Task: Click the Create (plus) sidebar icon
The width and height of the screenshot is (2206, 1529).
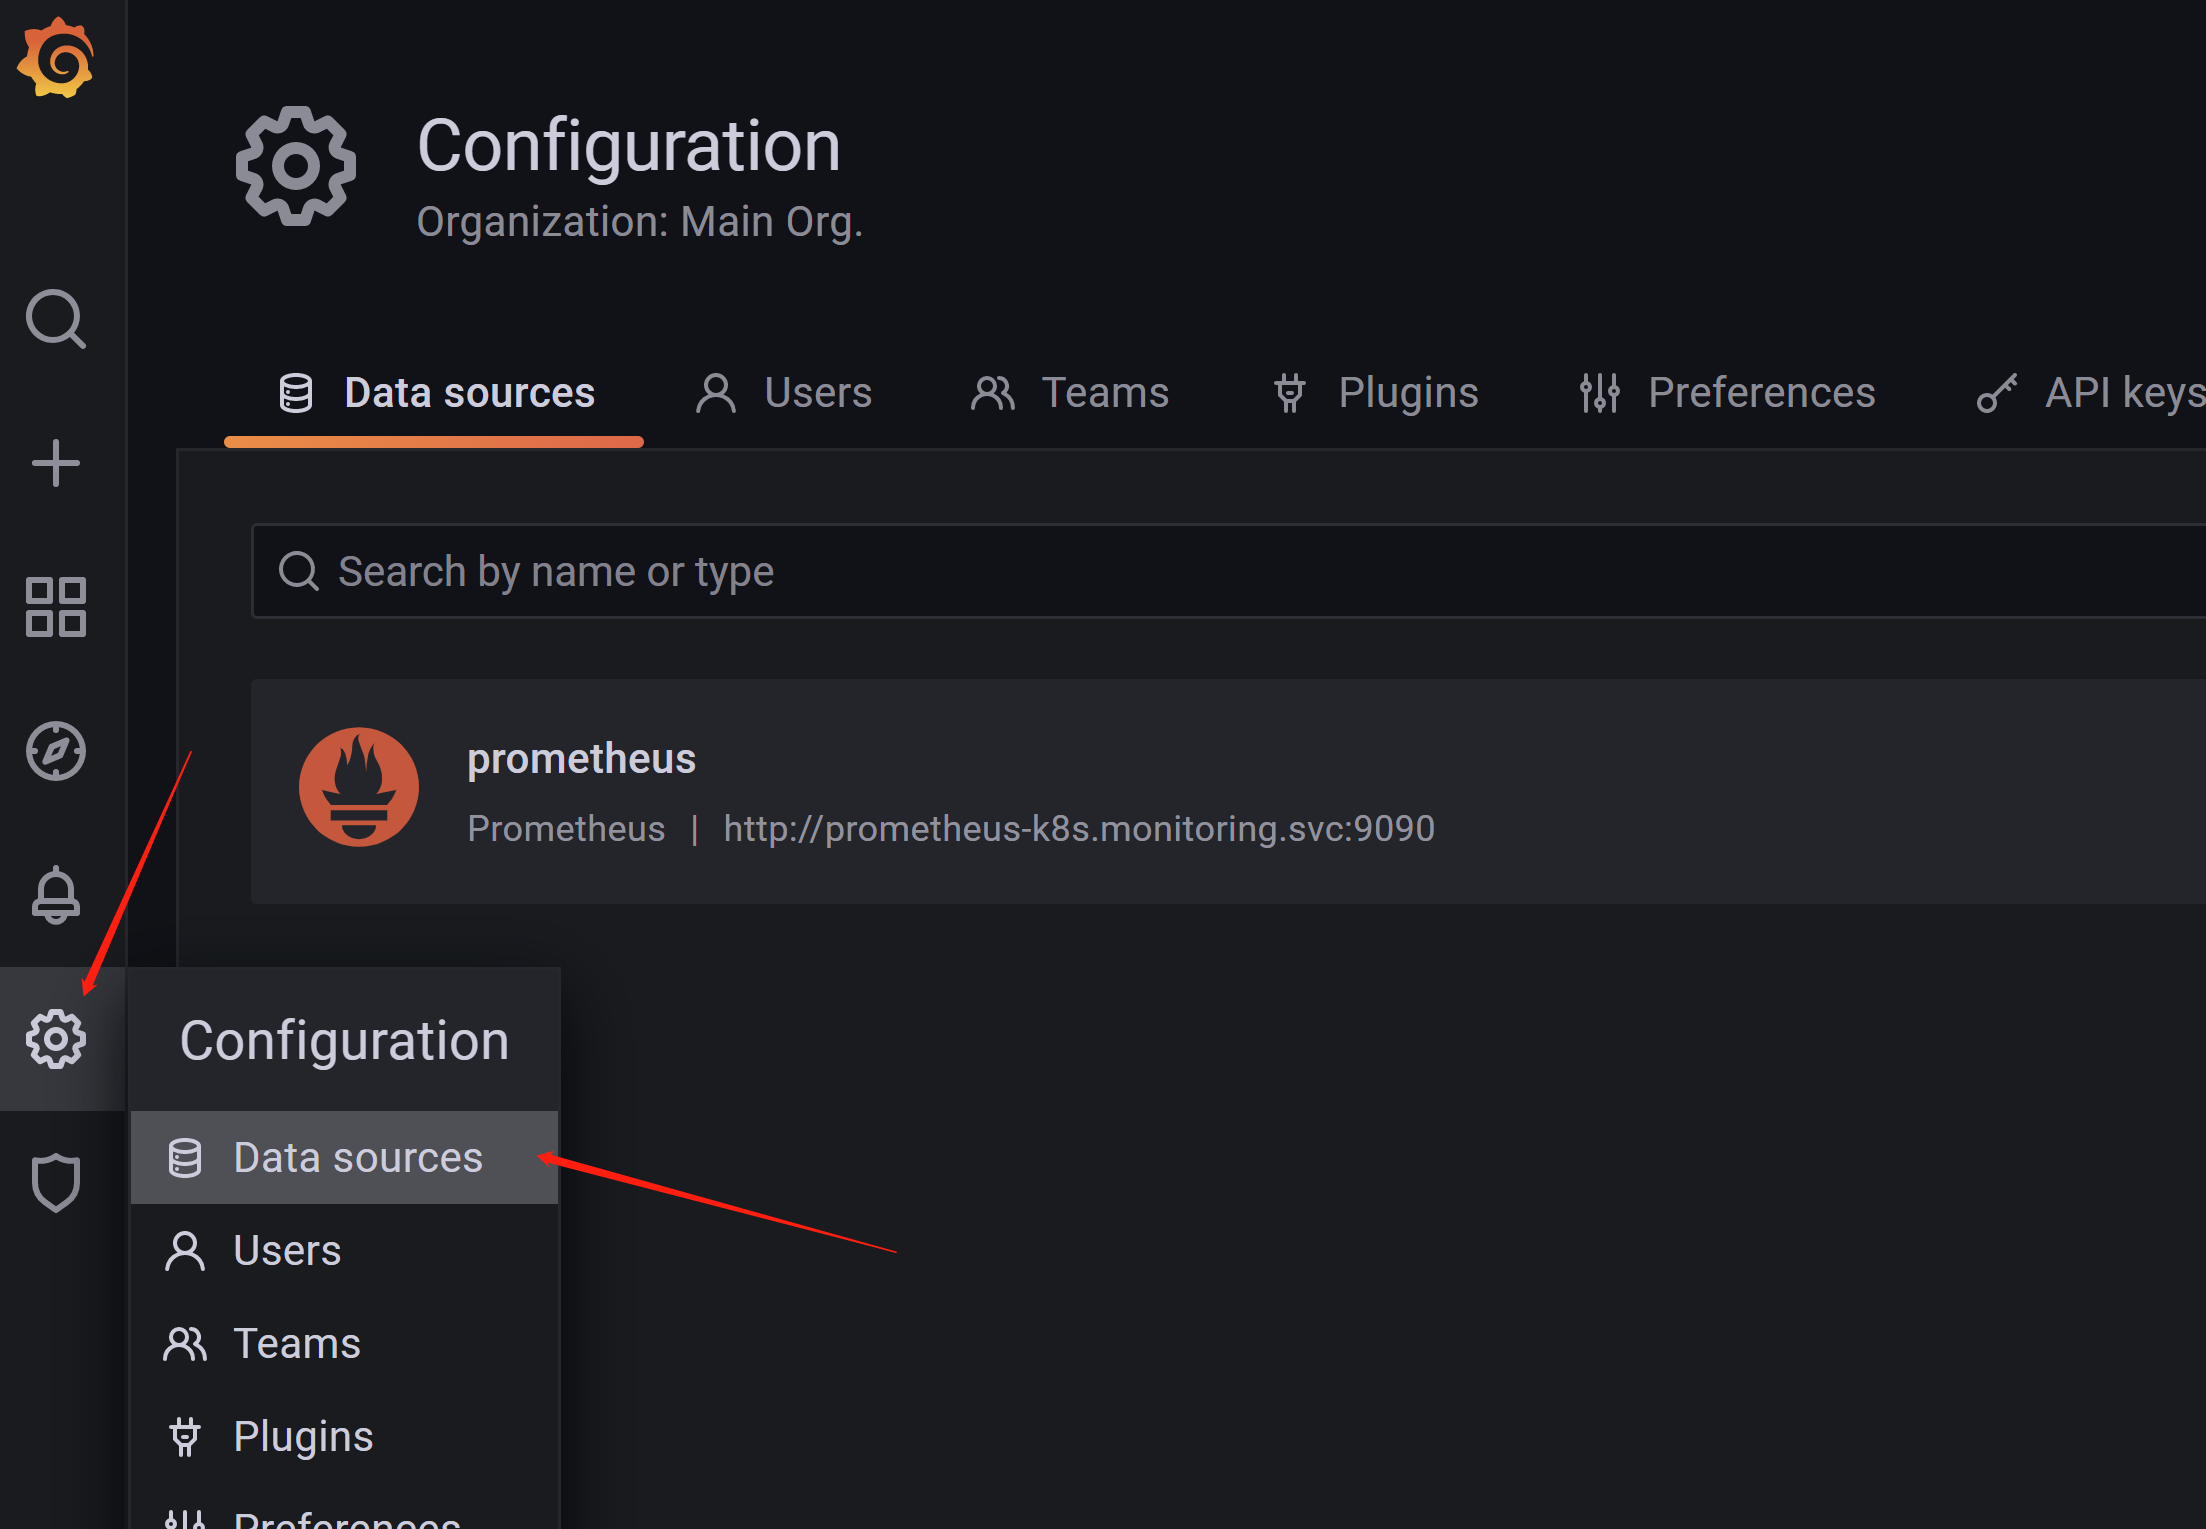Action: coord(55,463)
